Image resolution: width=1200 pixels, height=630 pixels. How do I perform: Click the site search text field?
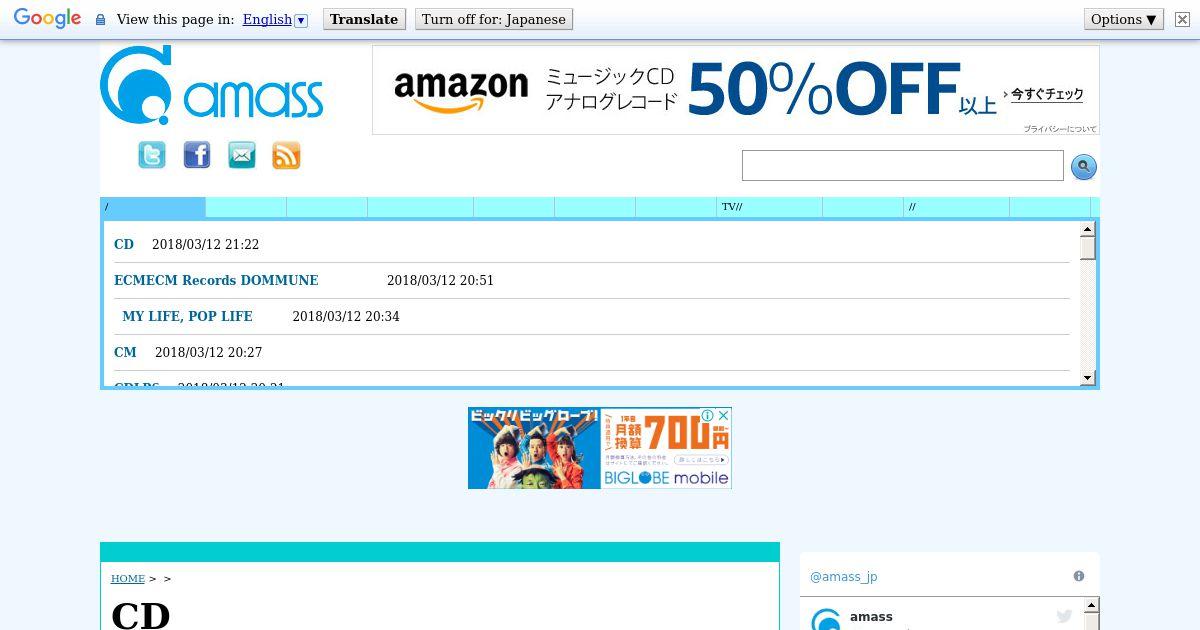(x=903, y=166)
